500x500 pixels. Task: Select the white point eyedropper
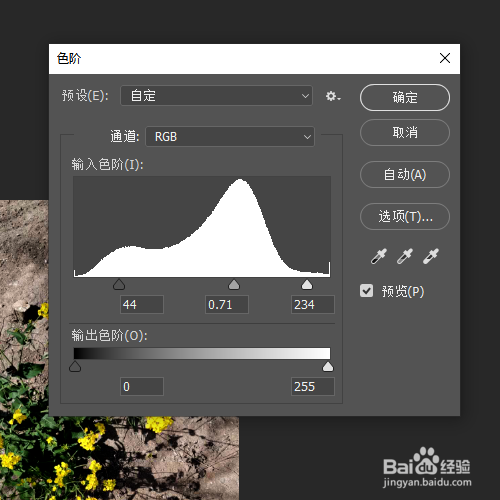point(431,256)
